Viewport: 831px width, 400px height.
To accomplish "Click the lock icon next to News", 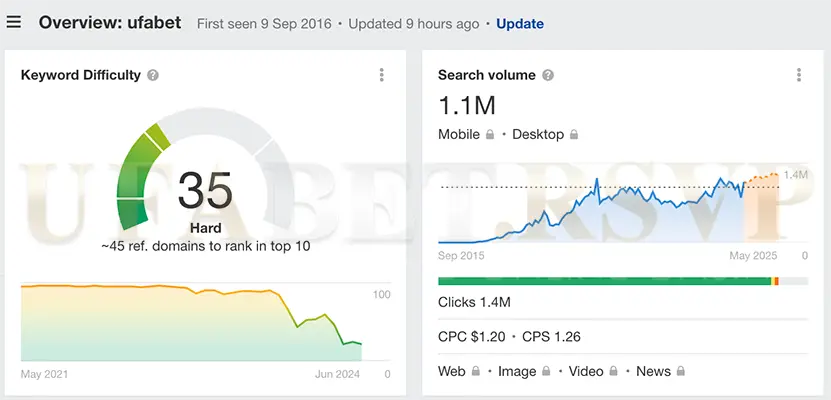I will pyautogui.click(x=681, y=371).
